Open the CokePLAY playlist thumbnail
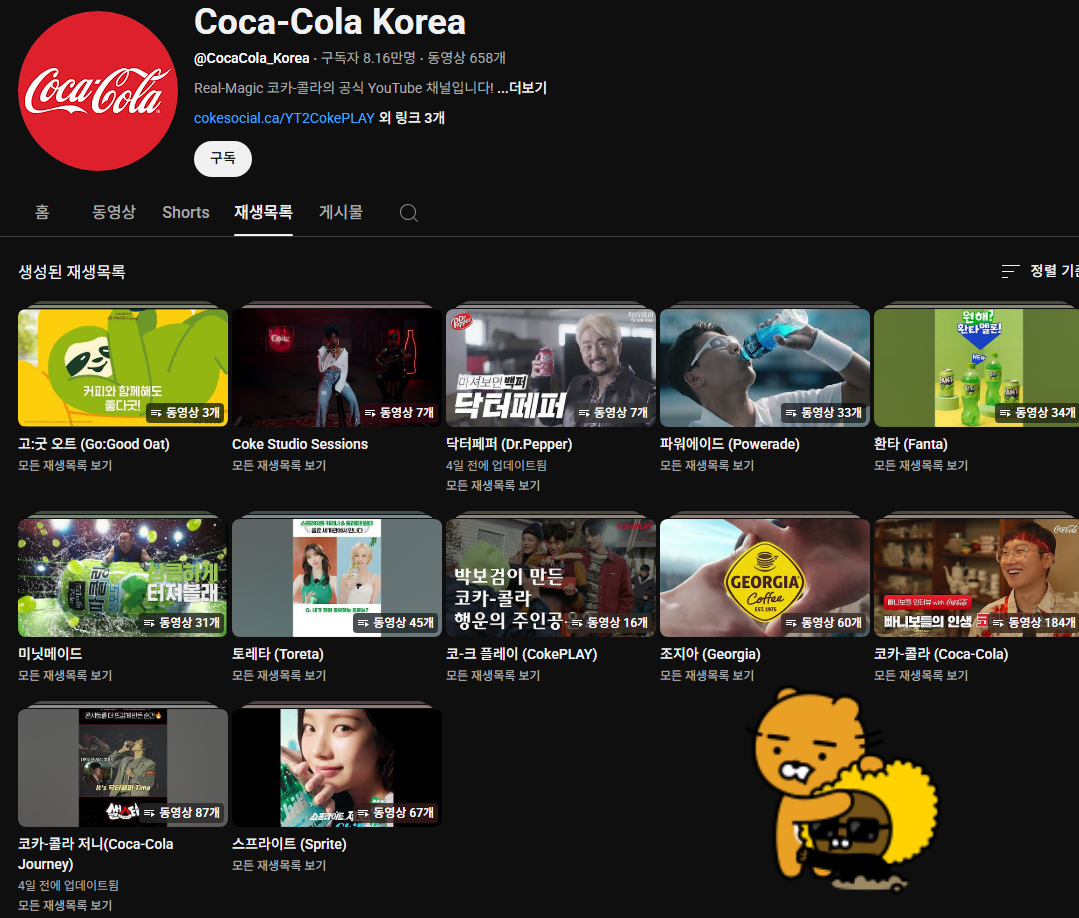Screen dimensions: 1079x918 point(551,577)
